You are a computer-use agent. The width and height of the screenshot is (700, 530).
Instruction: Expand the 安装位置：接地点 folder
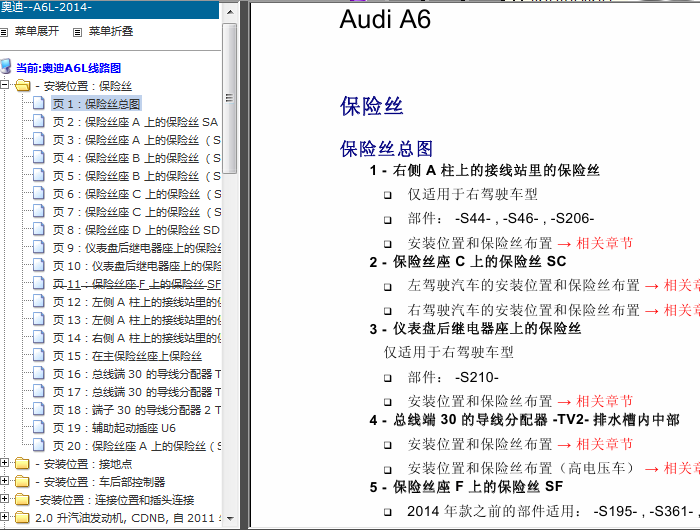click(x=4, y=463)
